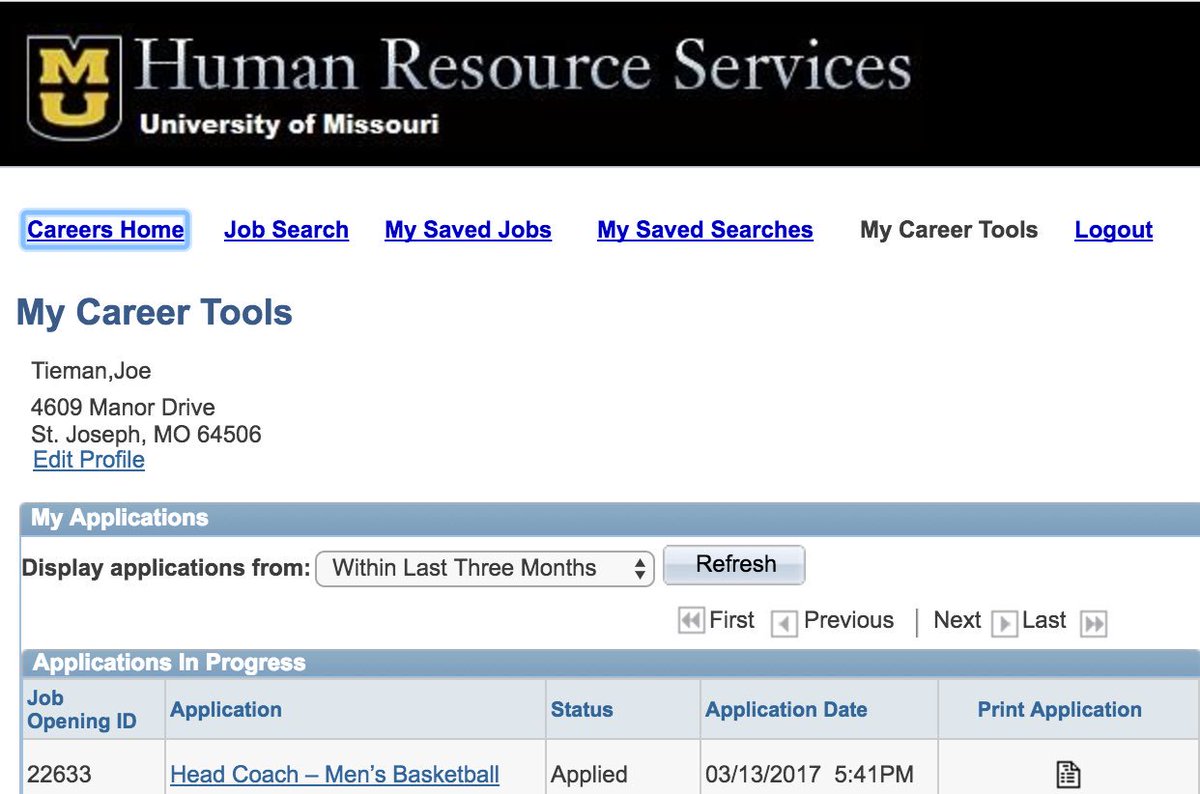Click the Previous page arrow icon
1200x794 pixels.
(784, 623)
